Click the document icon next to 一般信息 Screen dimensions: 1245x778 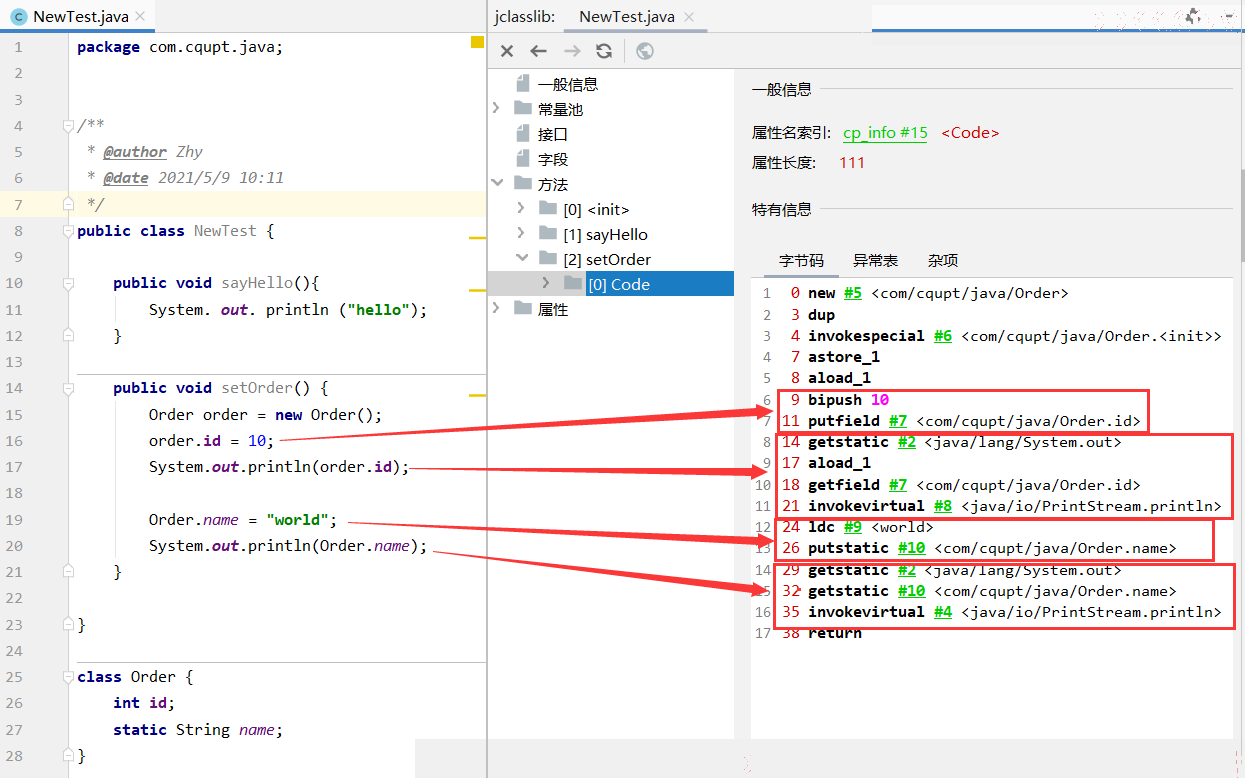(522, 84)
